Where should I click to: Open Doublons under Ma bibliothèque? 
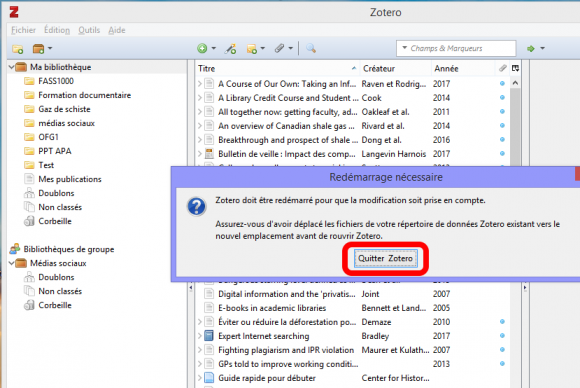[x=56, y=193]
